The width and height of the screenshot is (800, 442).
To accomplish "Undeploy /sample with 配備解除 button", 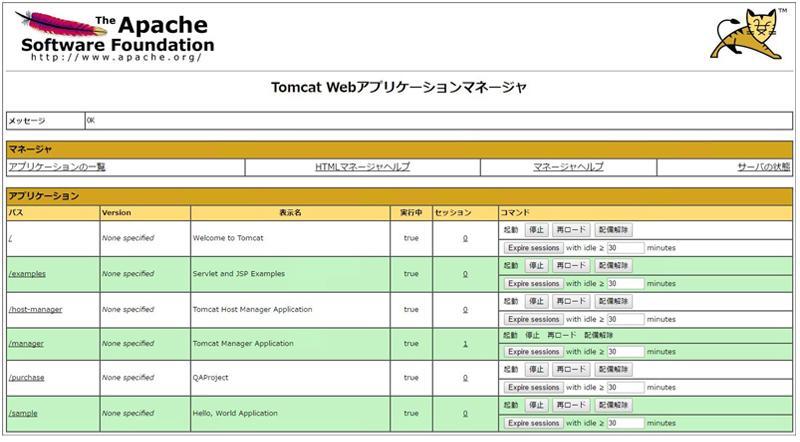I will click(613, 405).
